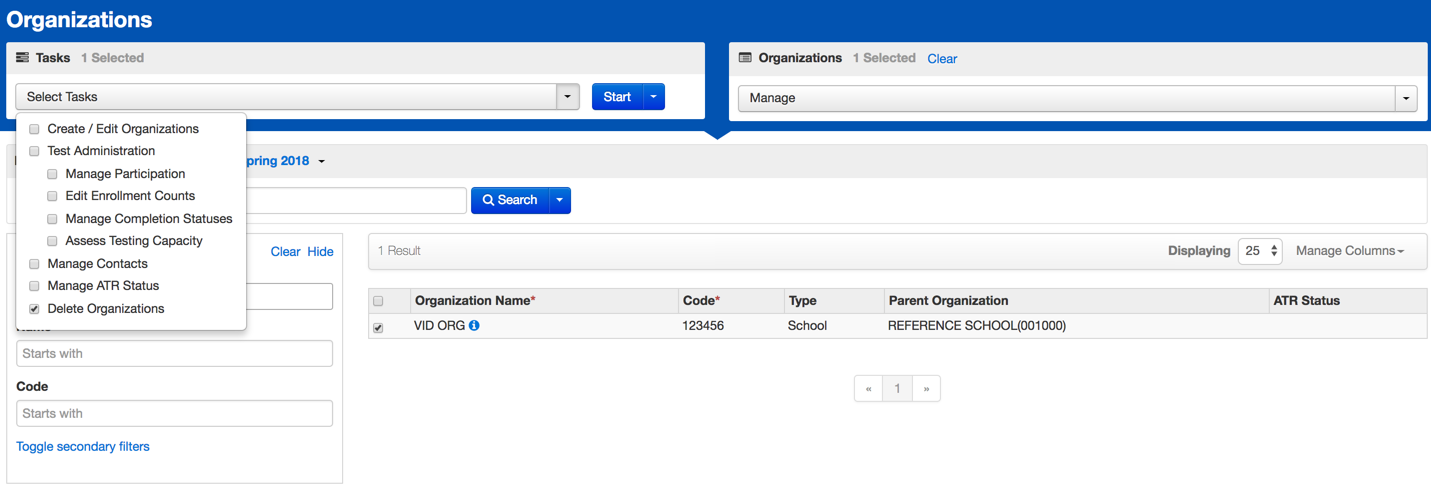Click the Organizations panel header icon

(745, 58)
